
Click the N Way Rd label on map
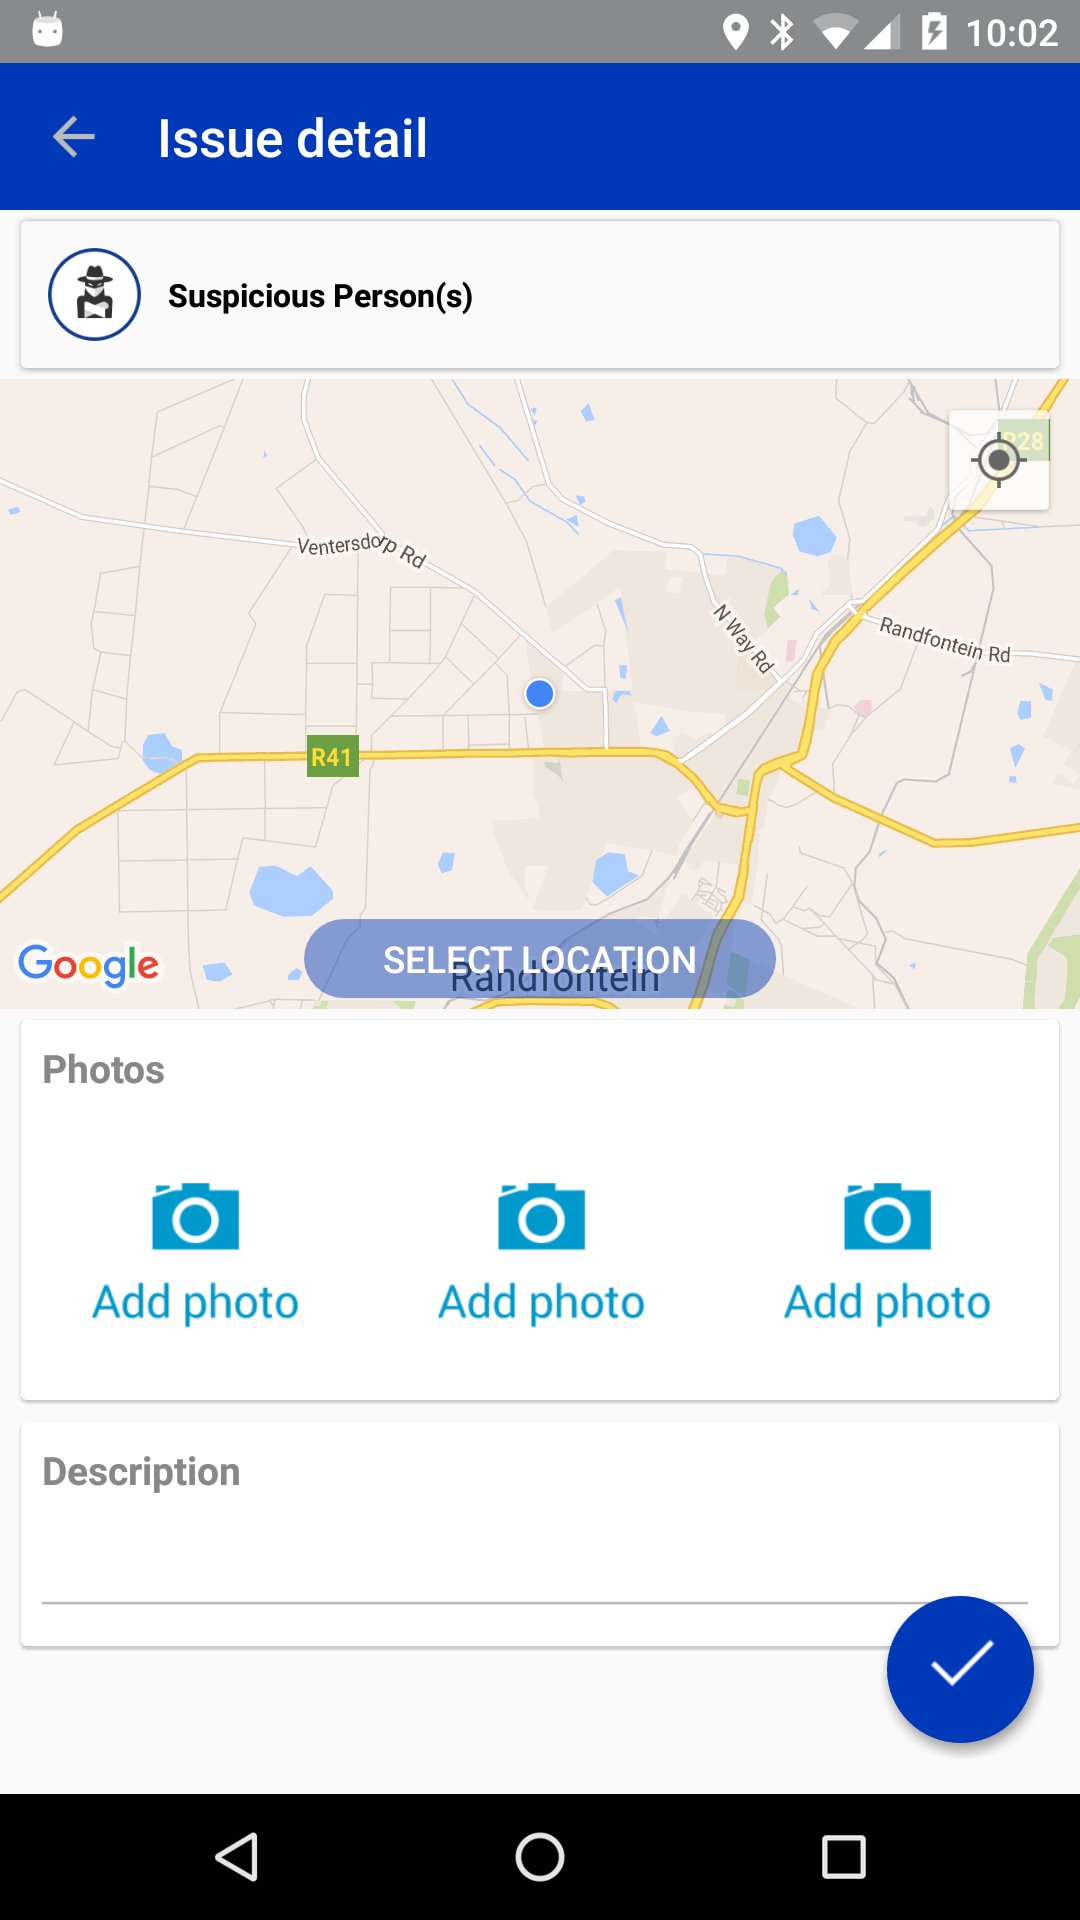click(744, 639)
